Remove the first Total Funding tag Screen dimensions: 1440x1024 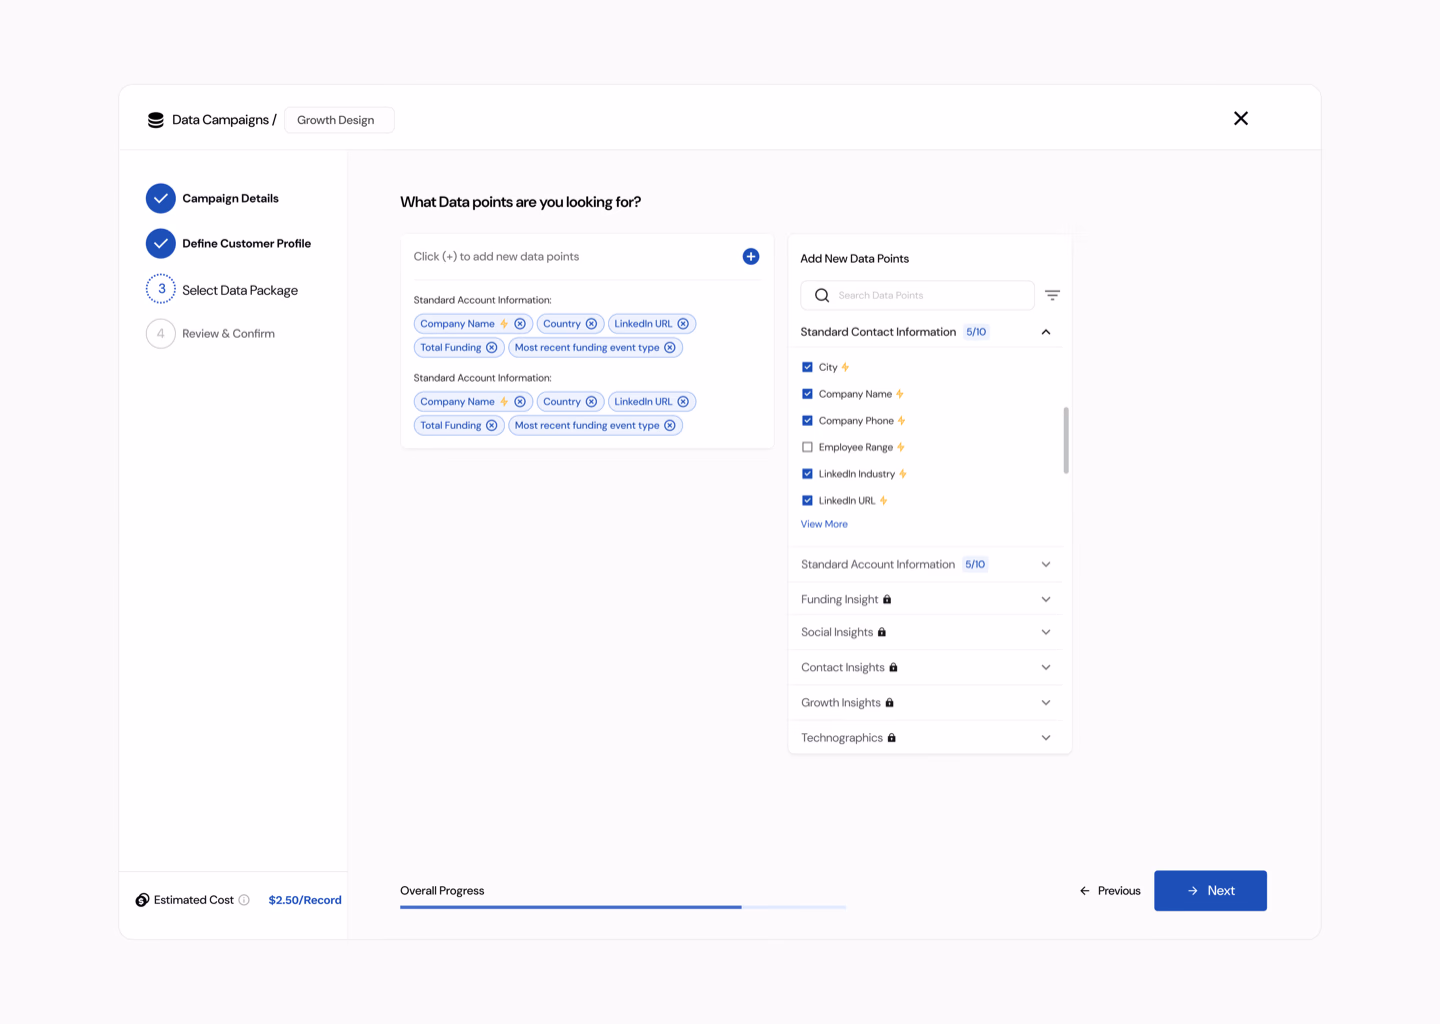491,348
